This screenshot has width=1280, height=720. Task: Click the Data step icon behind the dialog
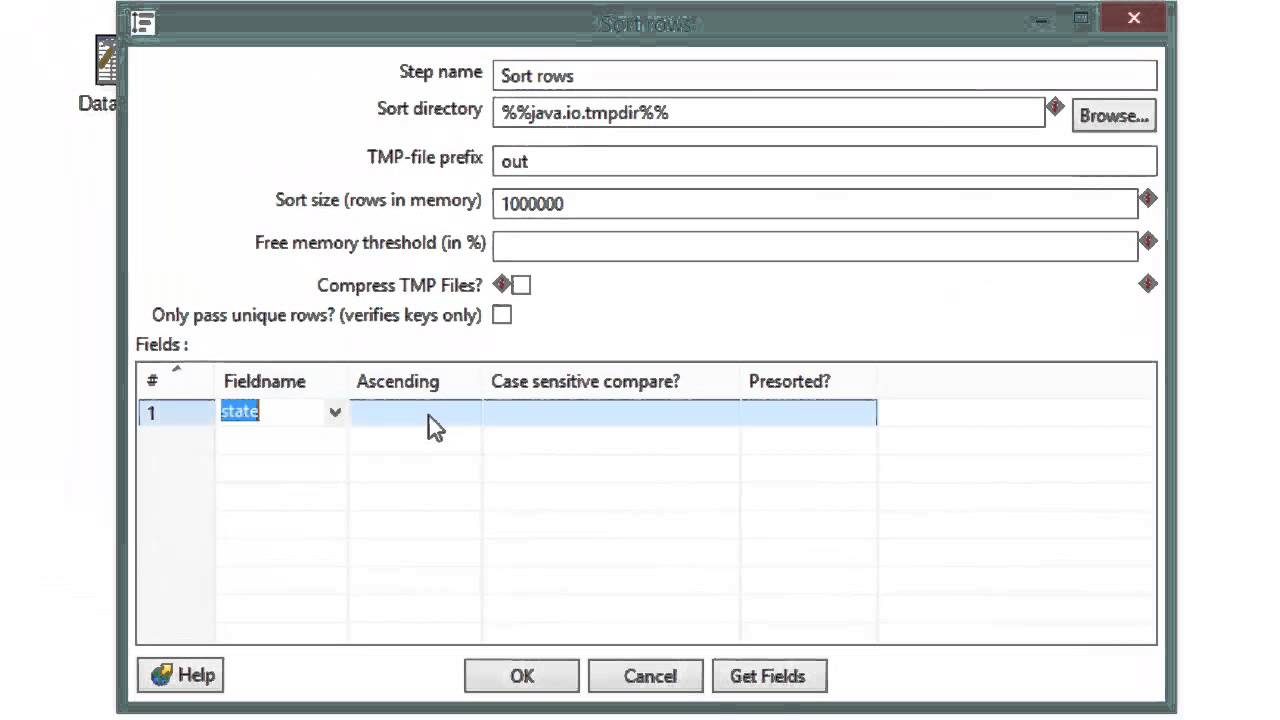pyautogui.click(x=106, y=61)
